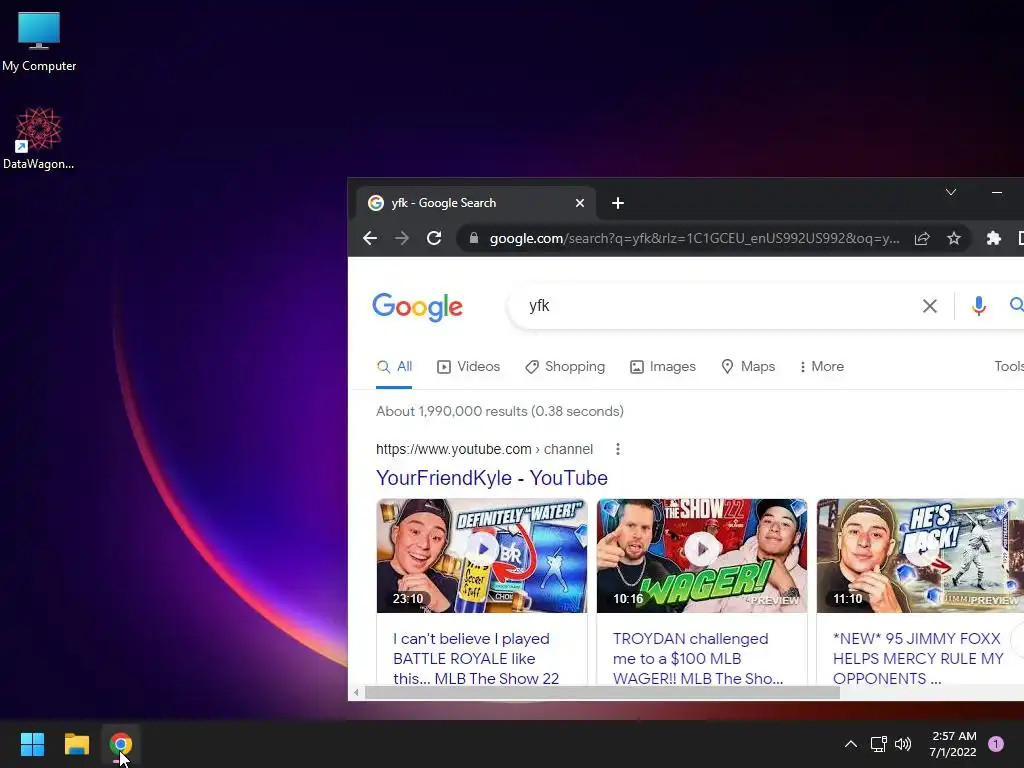The height and width of the screenshot is (768, 1024).
Task: Click the address bar URL
Action: pyautogui.click(x=694, y=238)
